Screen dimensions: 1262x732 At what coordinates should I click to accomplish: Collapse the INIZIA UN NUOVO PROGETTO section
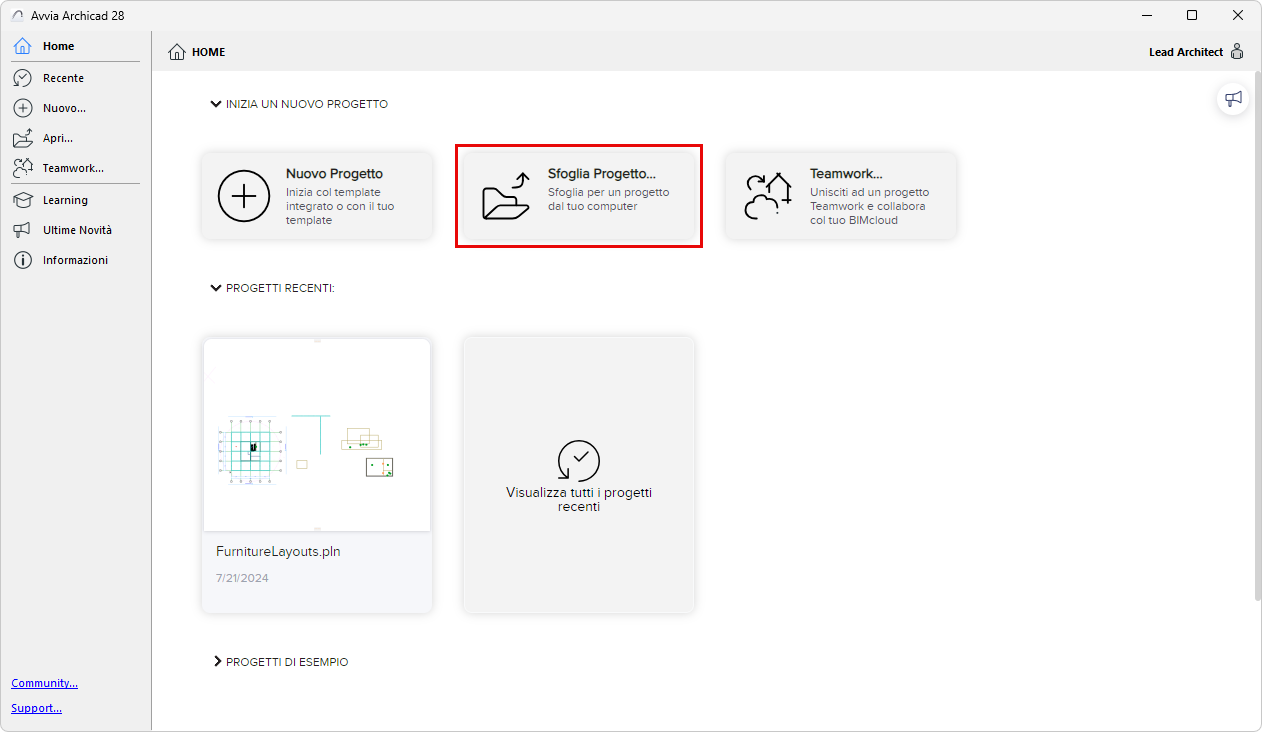tap(215, 104)
